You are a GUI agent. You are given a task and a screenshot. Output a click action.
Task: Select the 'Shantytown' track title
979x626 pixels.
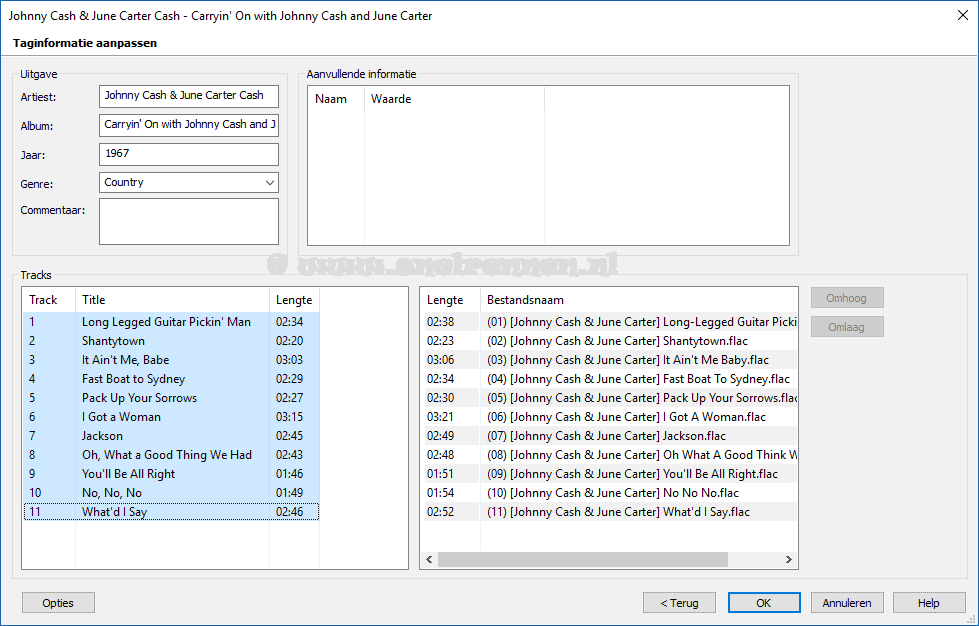[x=113, y=341]
